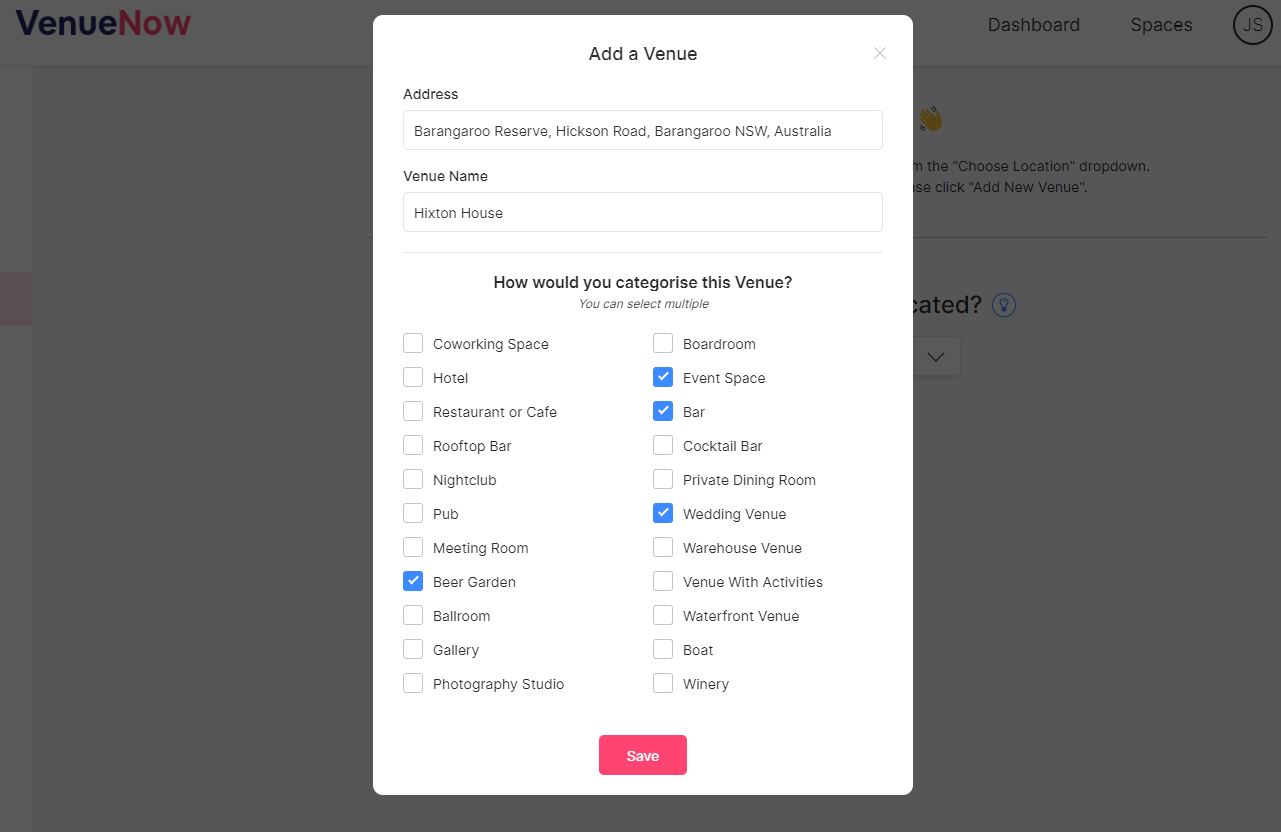Open the Spaces menu item
This screenshot has width=1281, height=832.
1161,25
